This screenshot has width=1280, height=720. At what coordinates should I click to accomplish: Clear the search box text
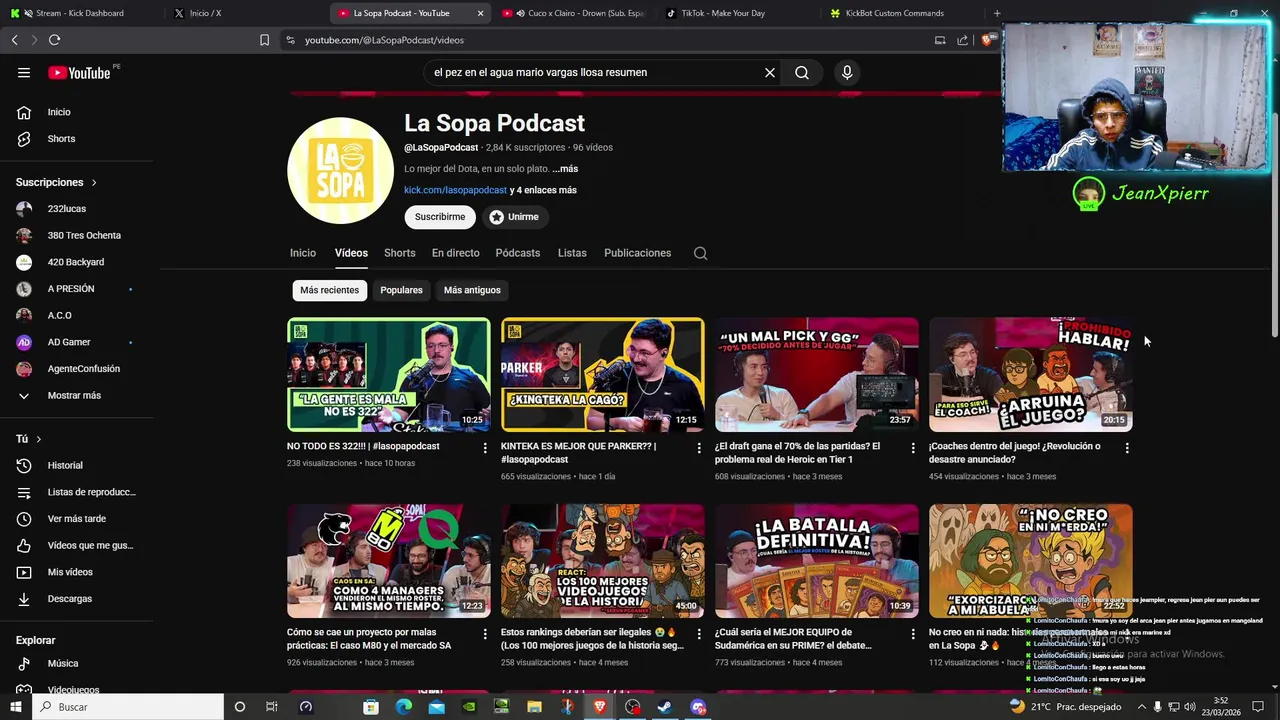[x=770, y=72]
